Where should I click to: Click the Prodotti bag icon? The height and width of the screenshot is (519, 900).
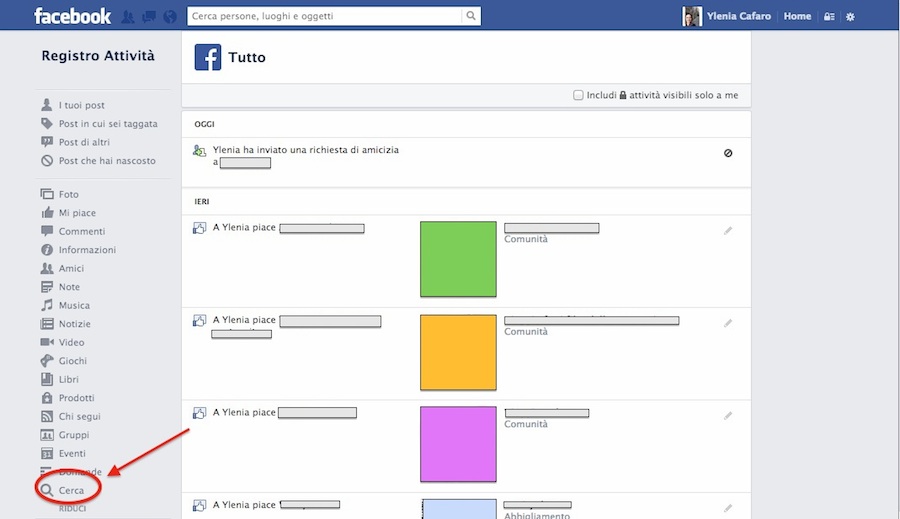pyautogui.click(x=47, y=397)
